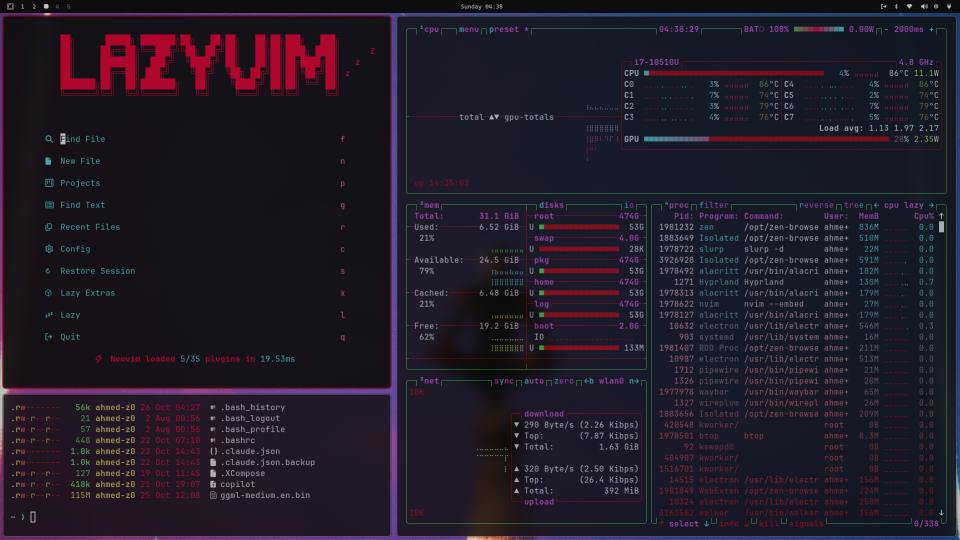Toggle reverse sorting in proc box

(x=815, y=205)
